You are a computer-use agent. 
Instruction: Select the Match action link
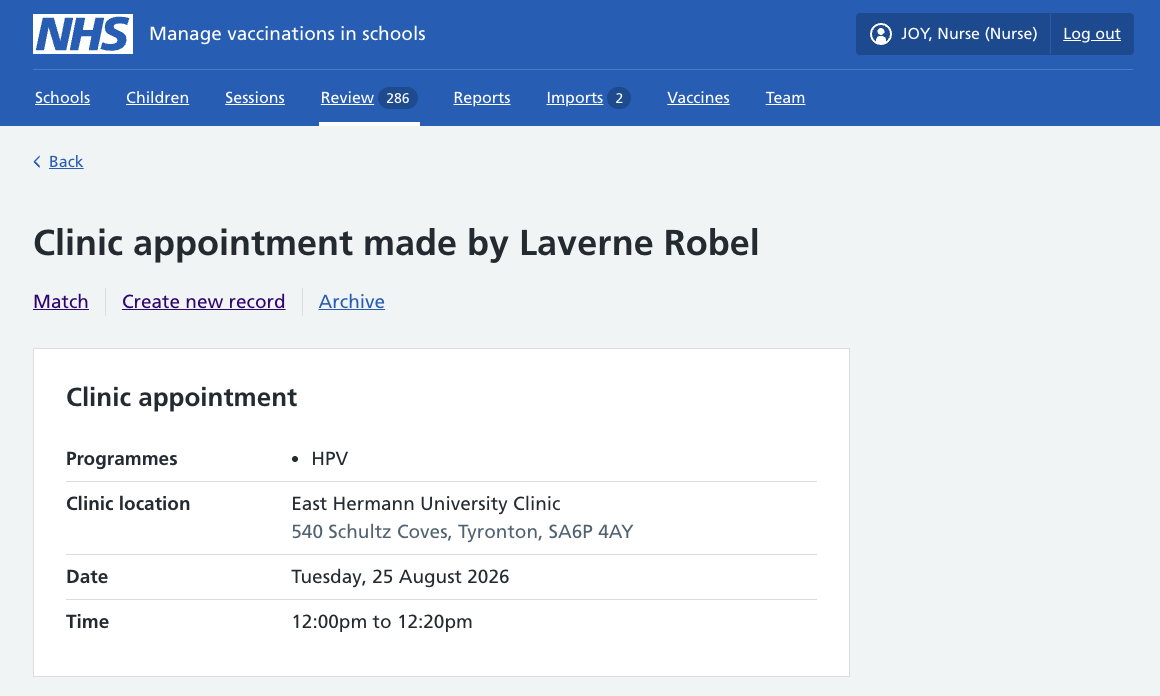(x=61, y=302)
